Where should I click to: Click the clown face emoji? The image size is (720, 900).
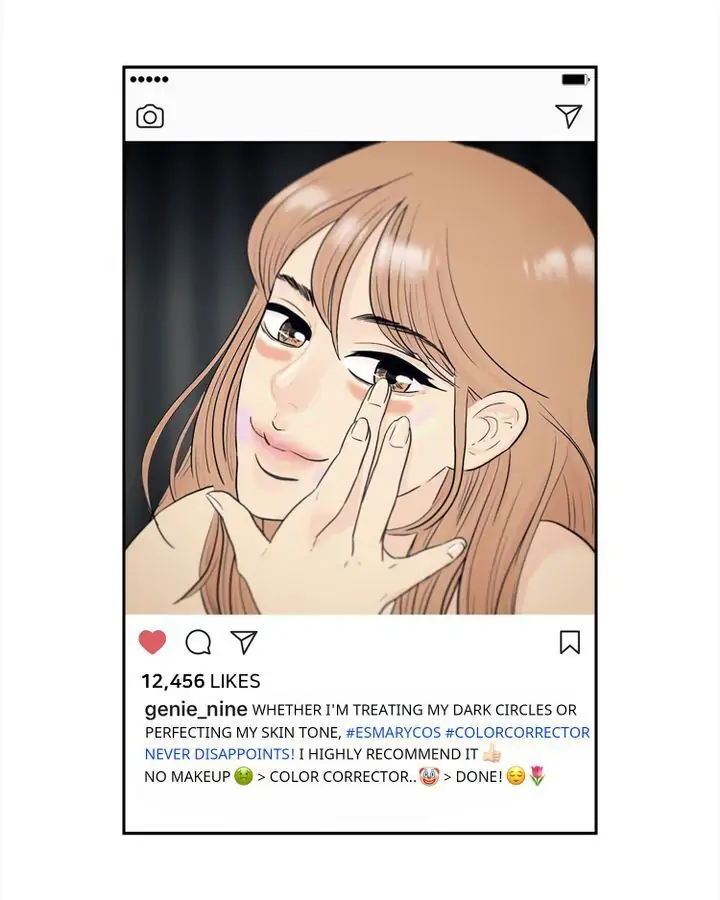pyautogui.click(x=429, y=777)
